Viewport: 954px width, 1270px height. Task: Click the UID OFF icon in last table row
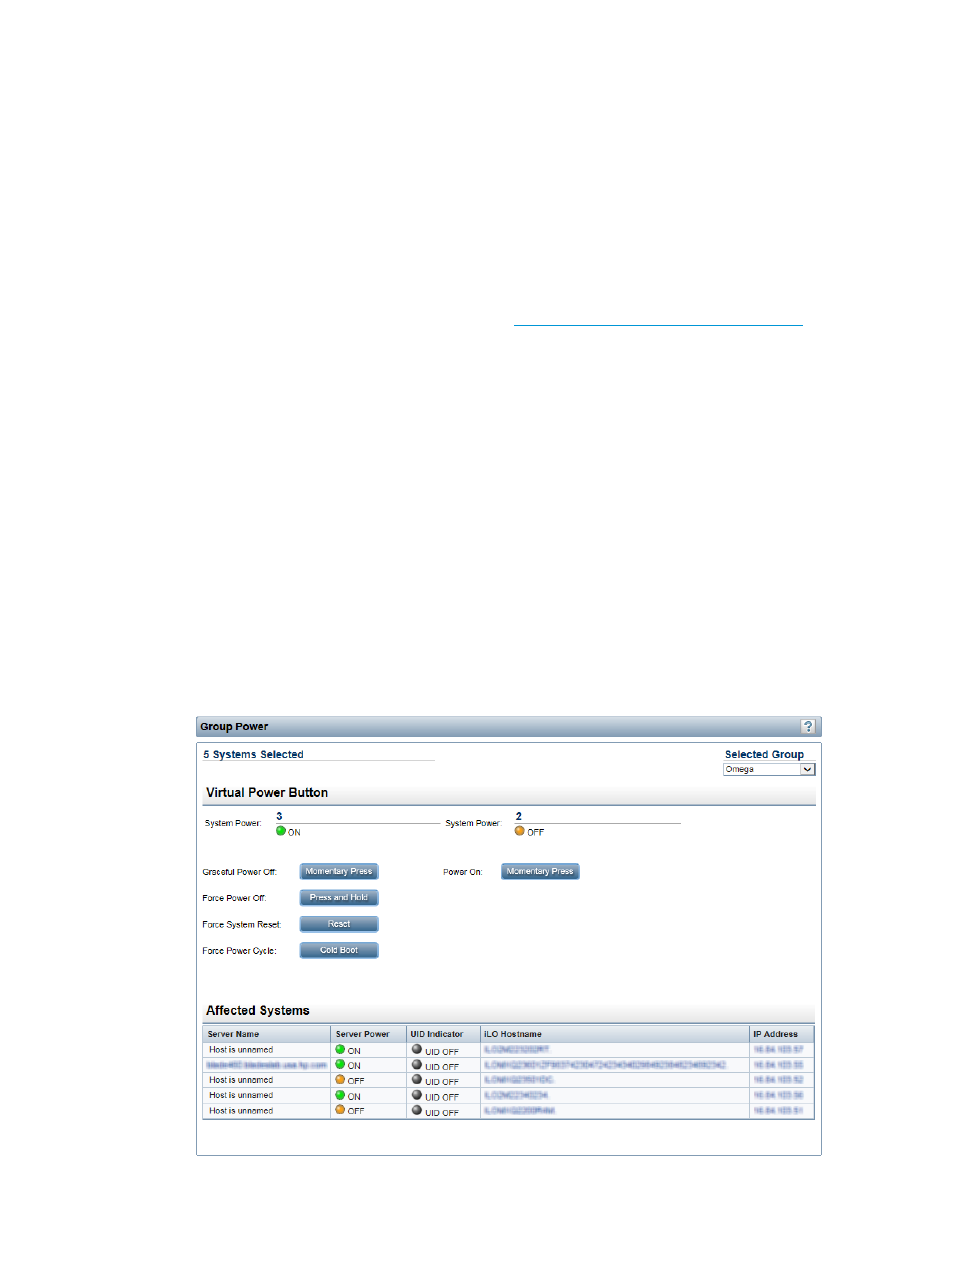(417, 1110)
